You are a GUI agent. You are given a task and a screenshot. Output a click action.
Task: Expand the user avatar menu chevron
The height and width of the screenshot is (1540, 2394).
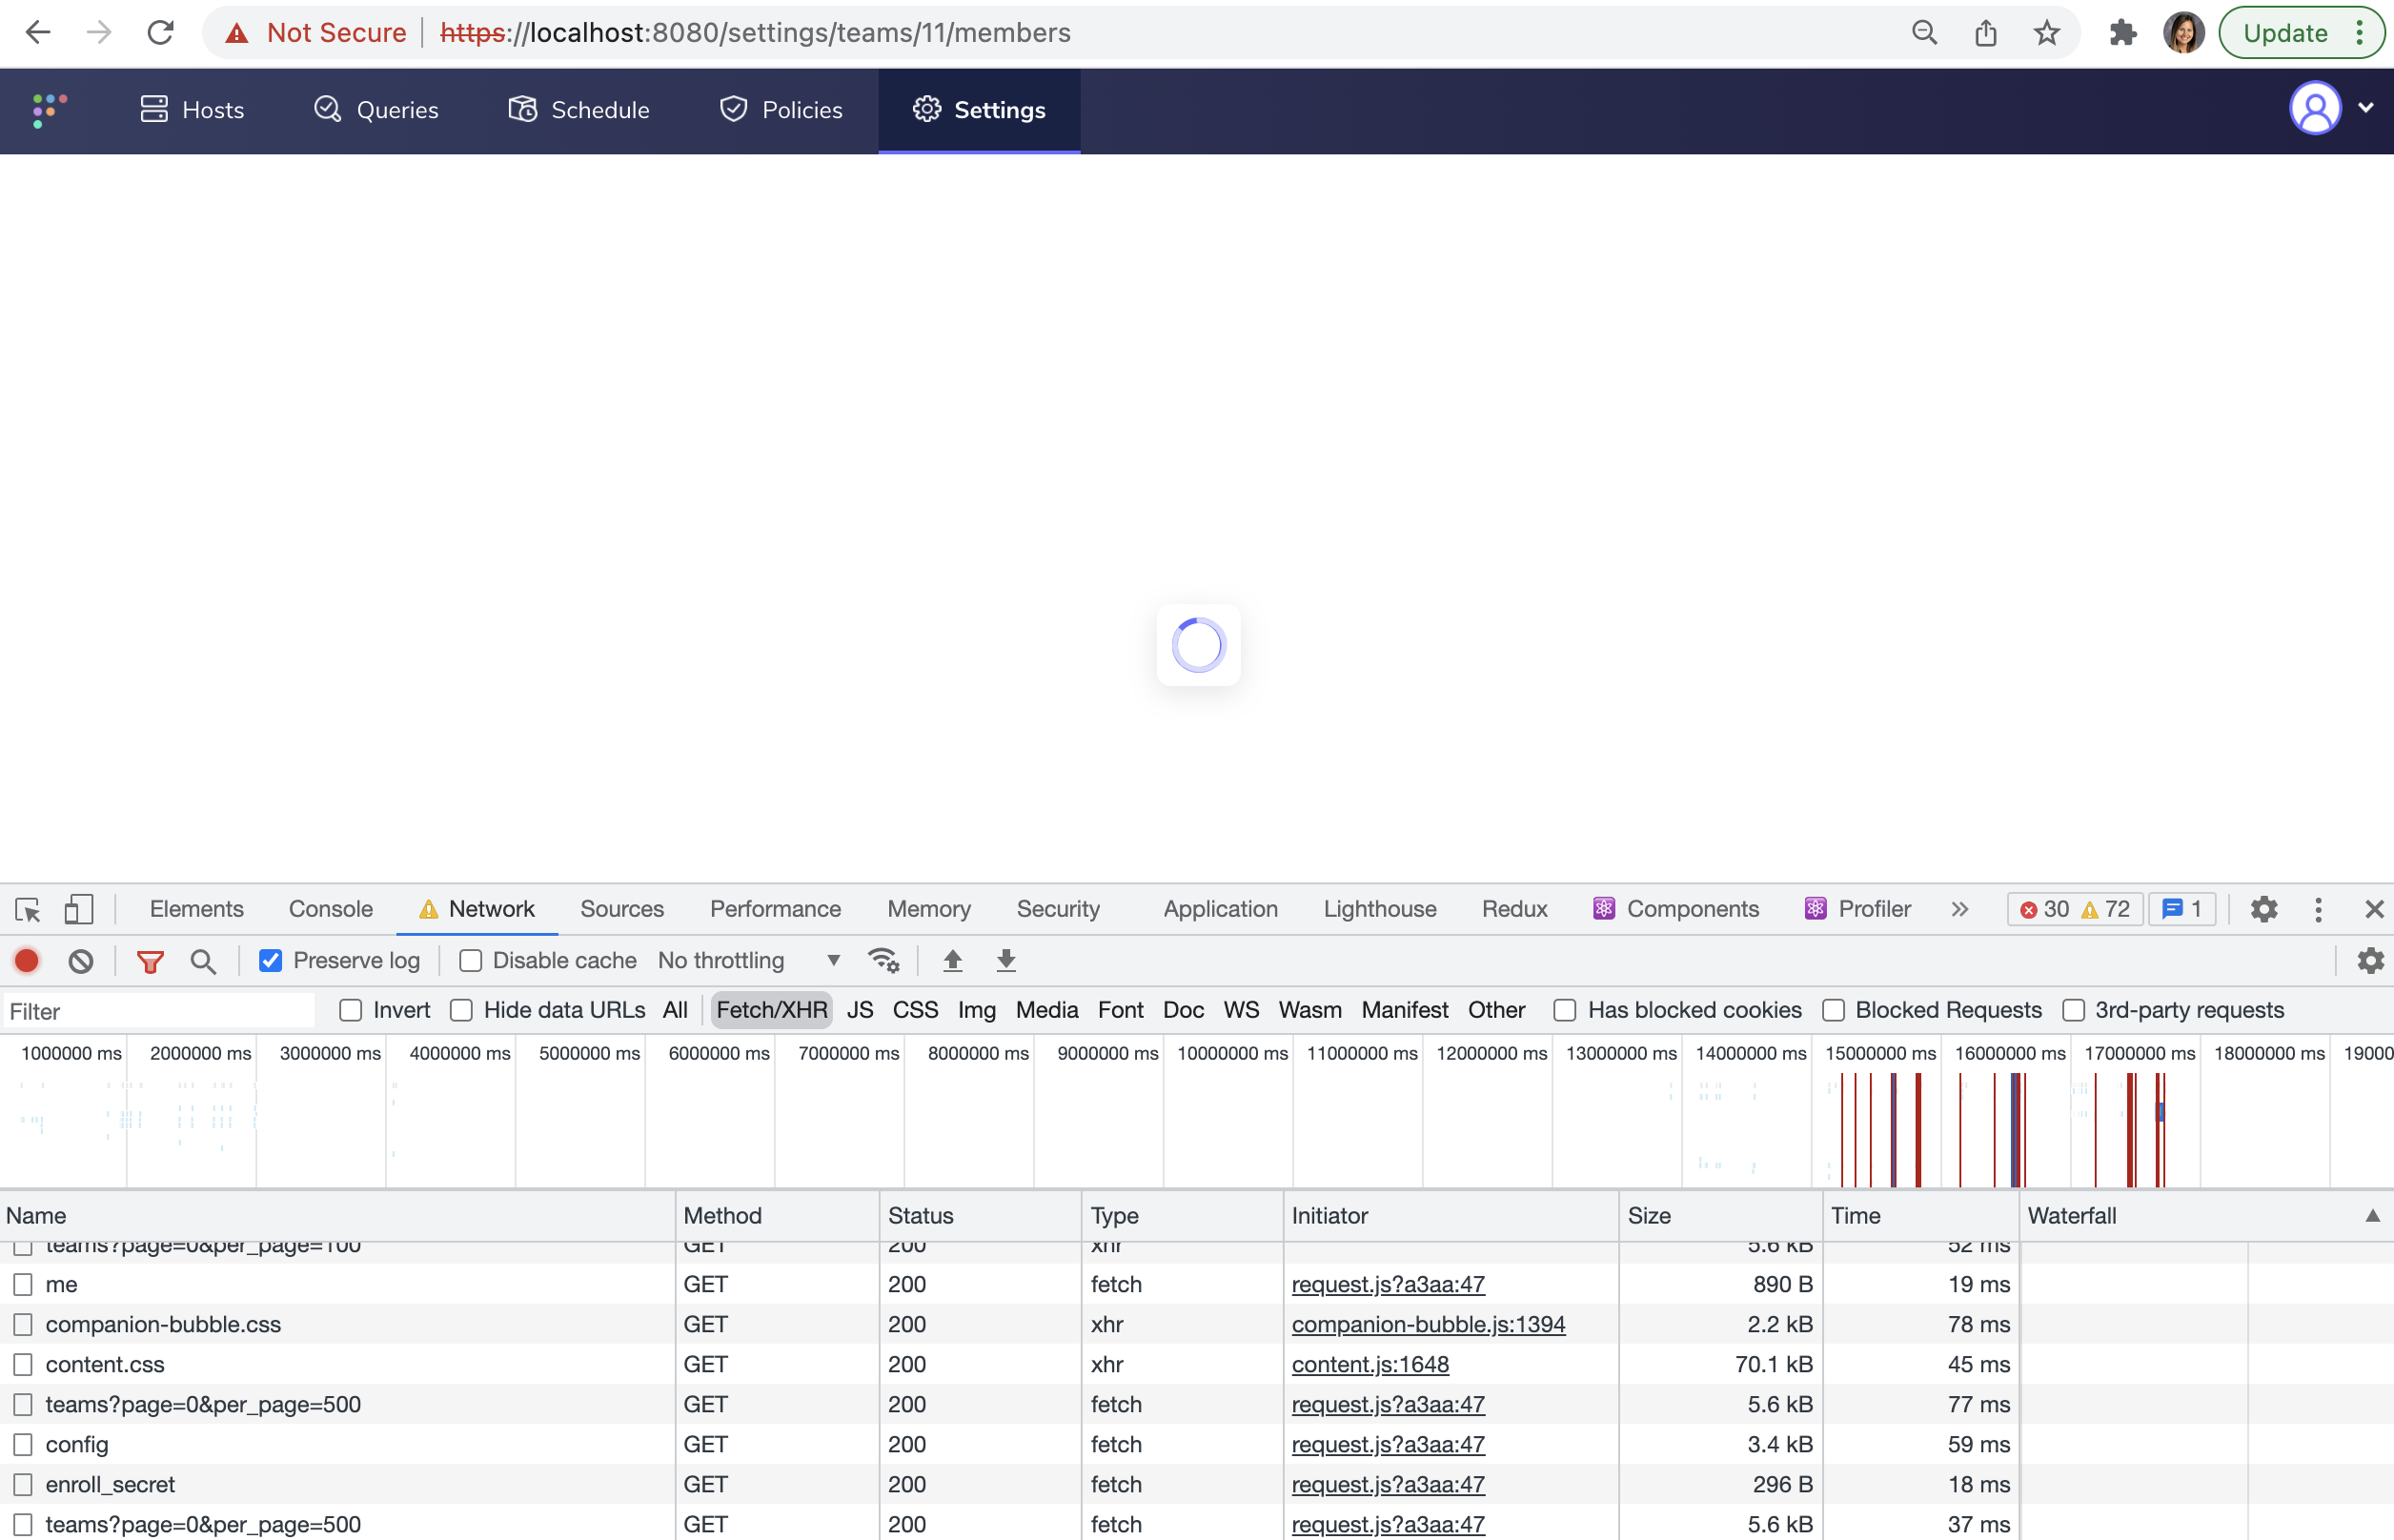pyautogui.click(x=2365, y=109)
